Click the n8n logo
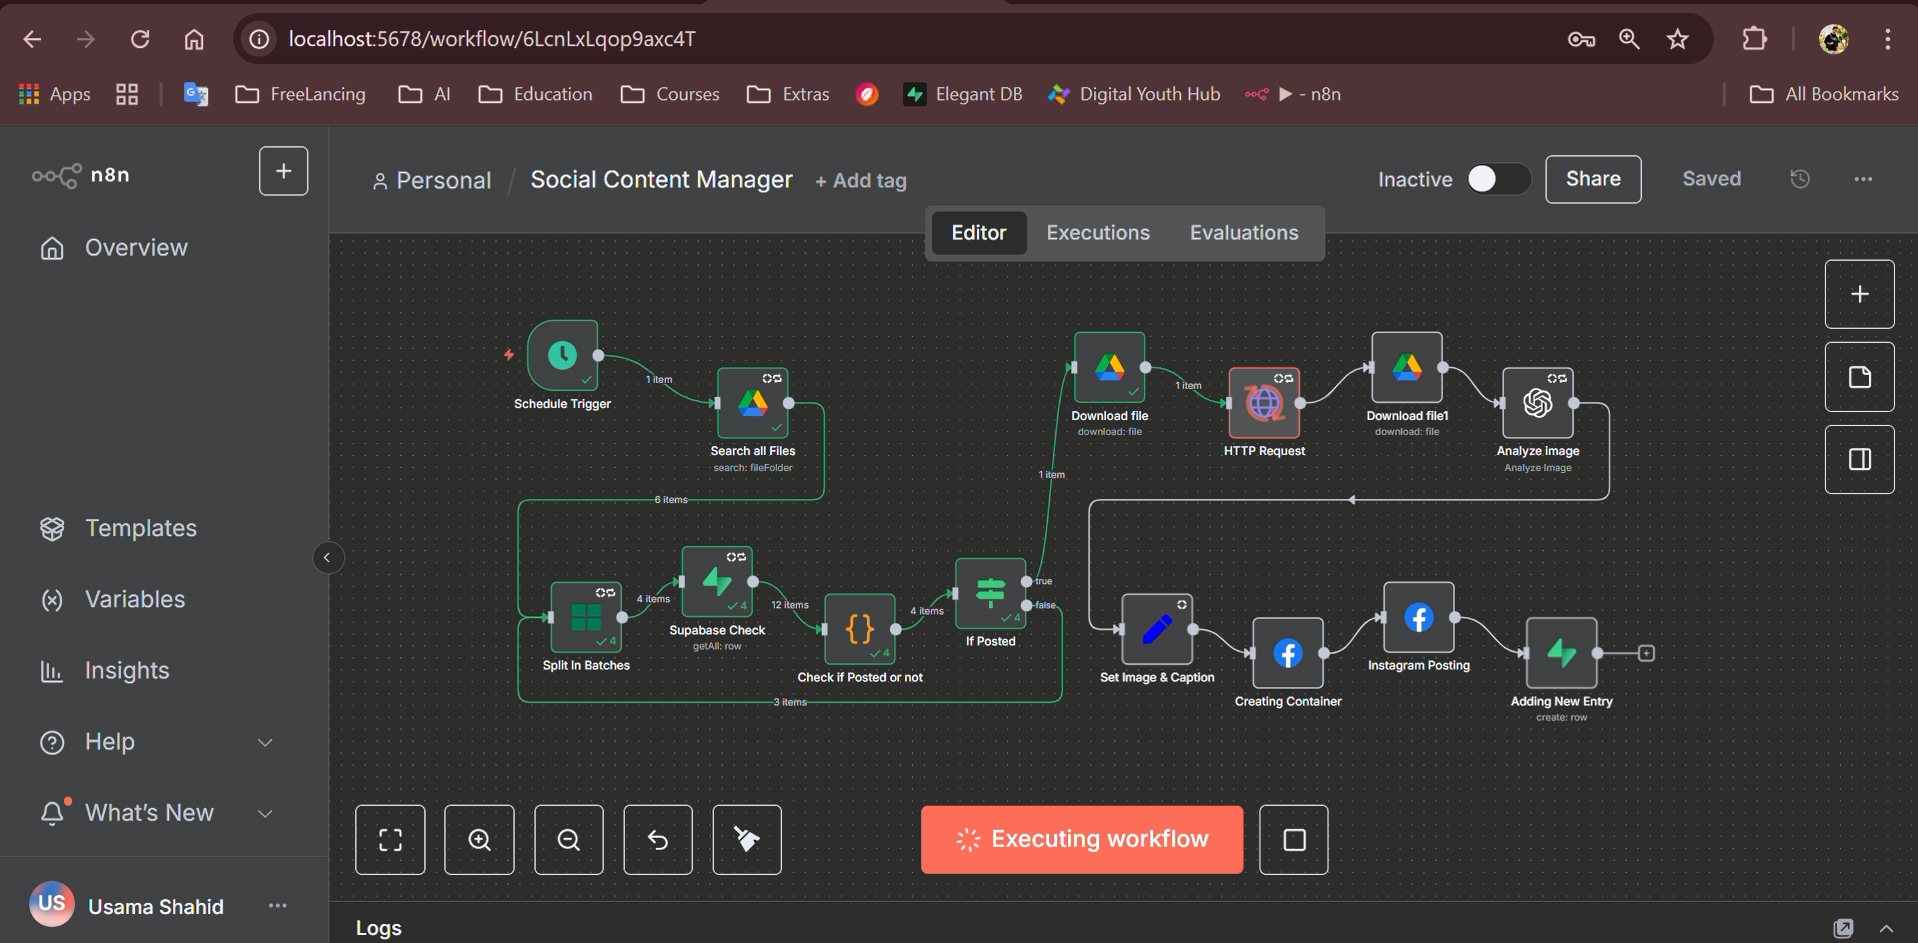The width and height of the screenshot is (1918, 943). click(x=81, y=175)
